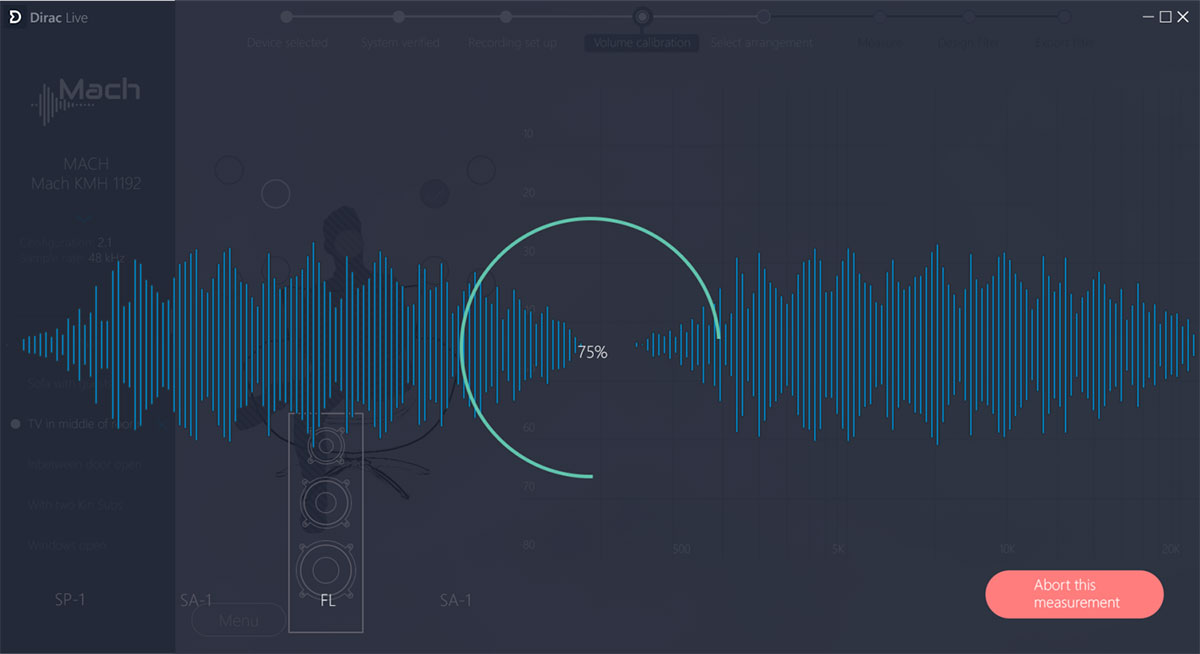Viewport: 1200px width, 654px height.
Task: Click the Mach device logo
Action: [86, 97]
